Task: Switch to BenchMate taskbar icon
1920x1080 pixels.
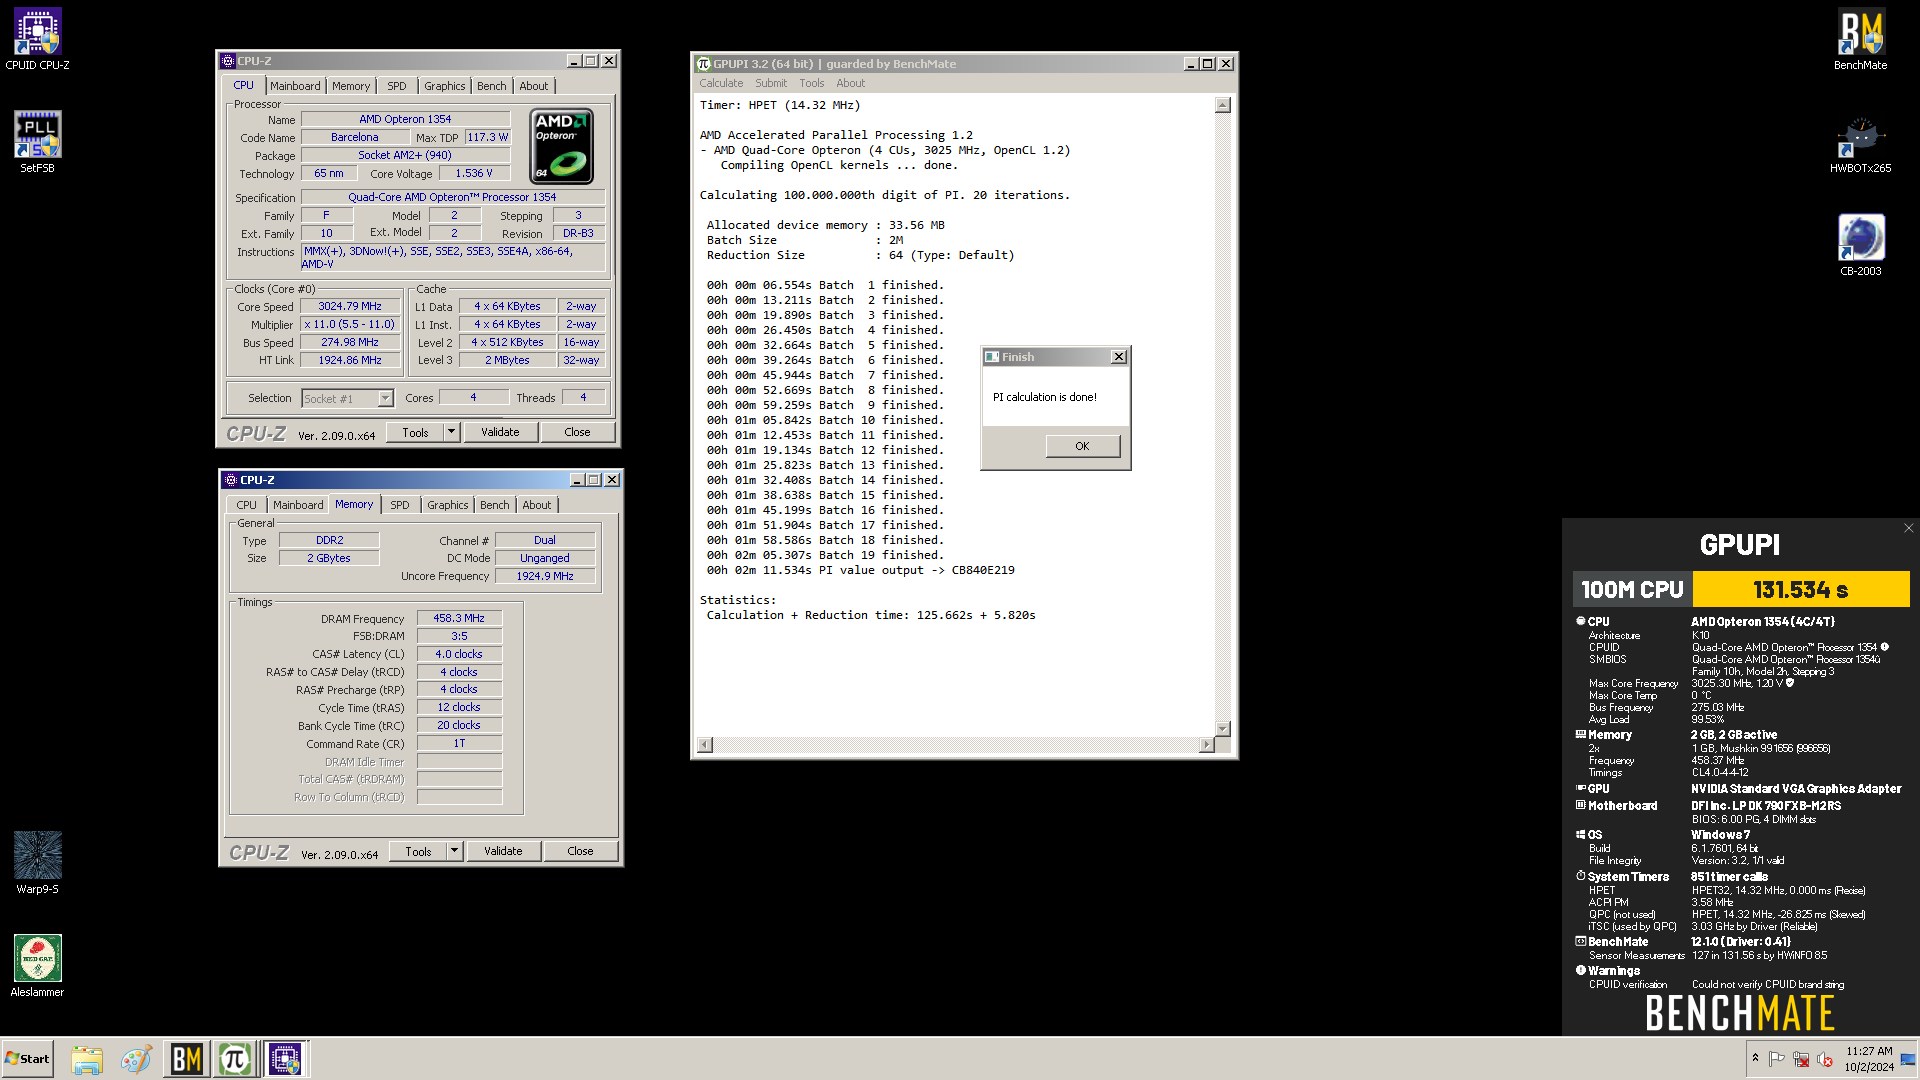Action: point(186,1059)
